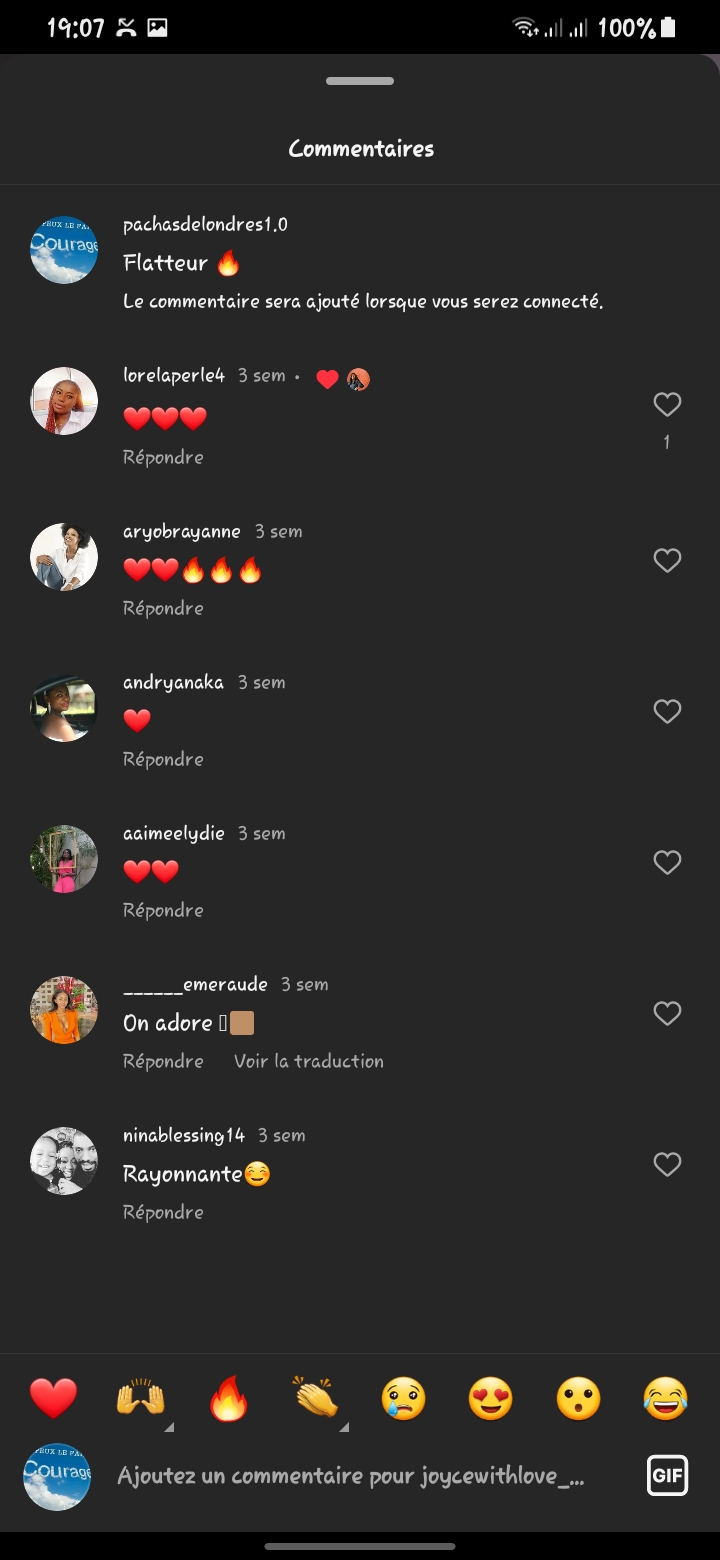The height and width of the screenshot is (1560, 720).
Task: Reply to ninablessing14's comment
Action: pos(163,1212)
